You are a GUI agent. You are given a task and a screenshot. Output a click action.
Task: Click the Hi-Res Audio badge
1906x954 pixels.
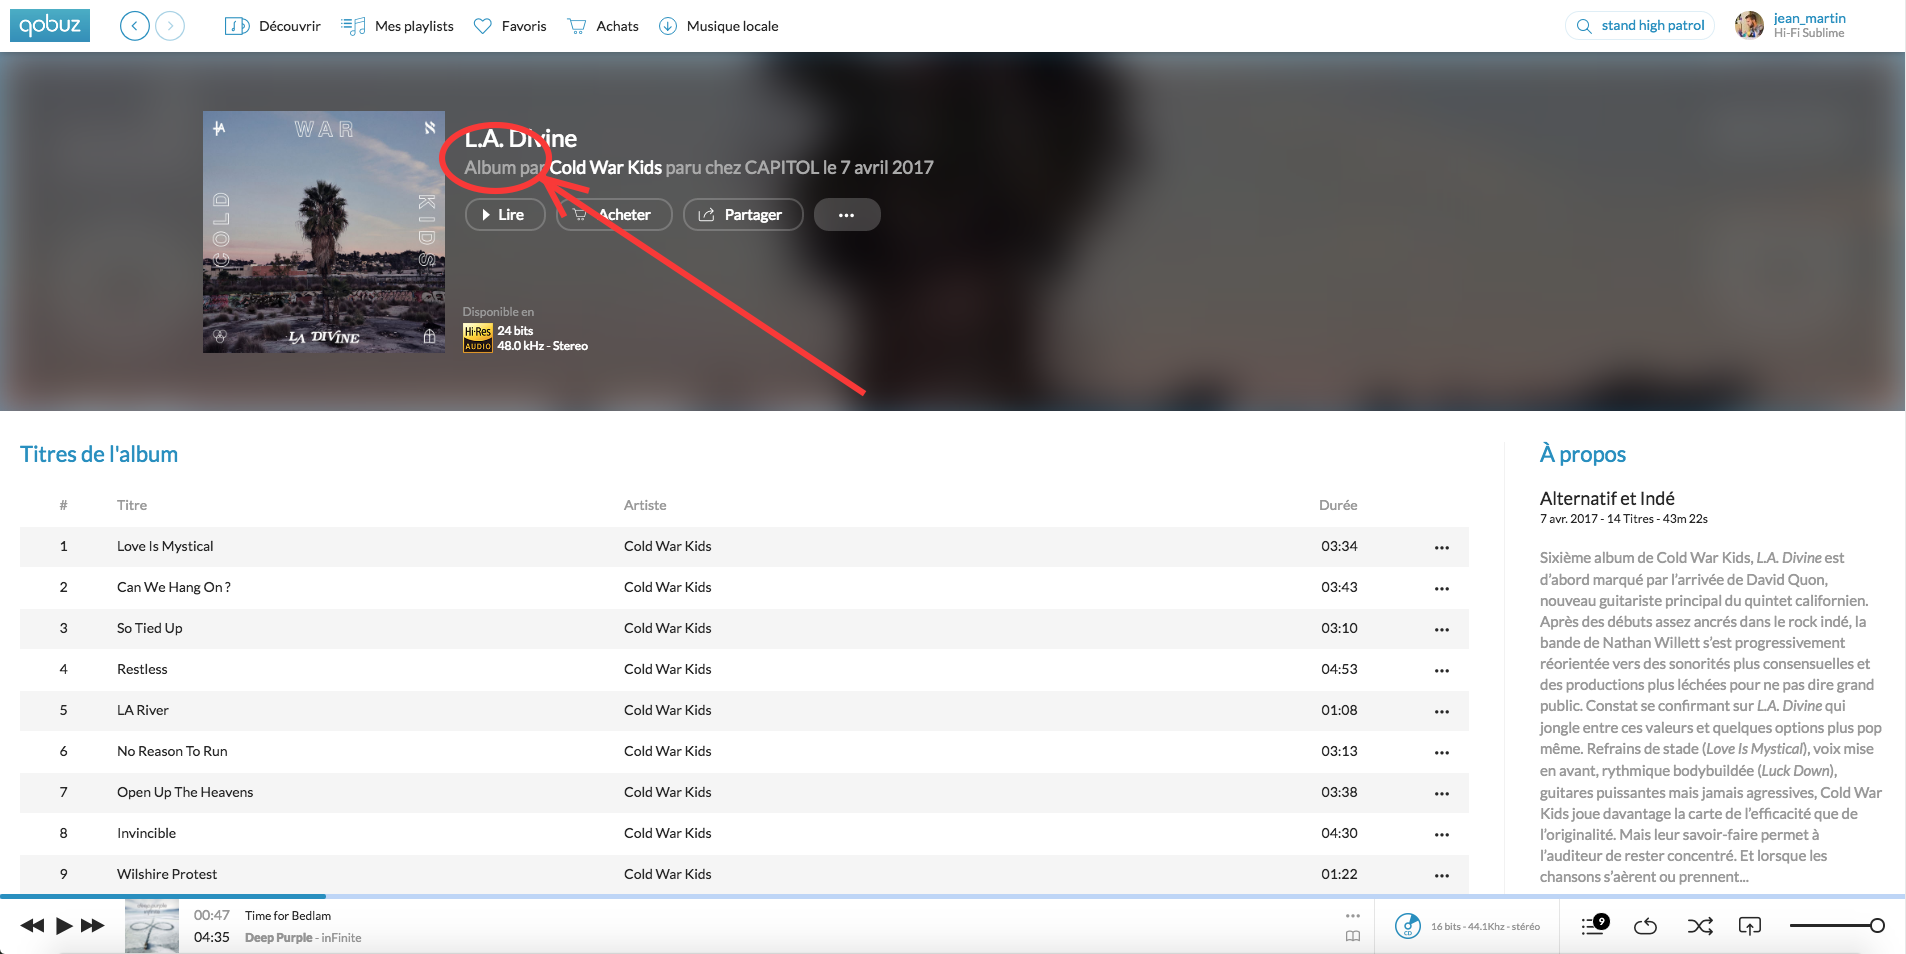pyautogui.click(x=478, y=339)
